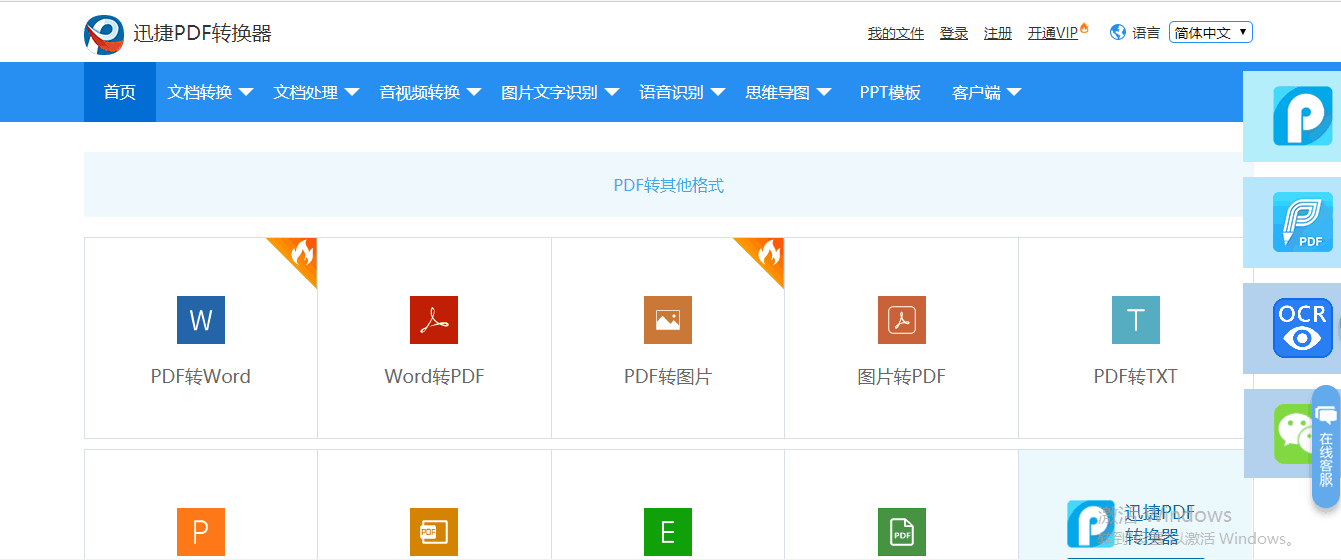Click the globe language icon

(1118, 32)
